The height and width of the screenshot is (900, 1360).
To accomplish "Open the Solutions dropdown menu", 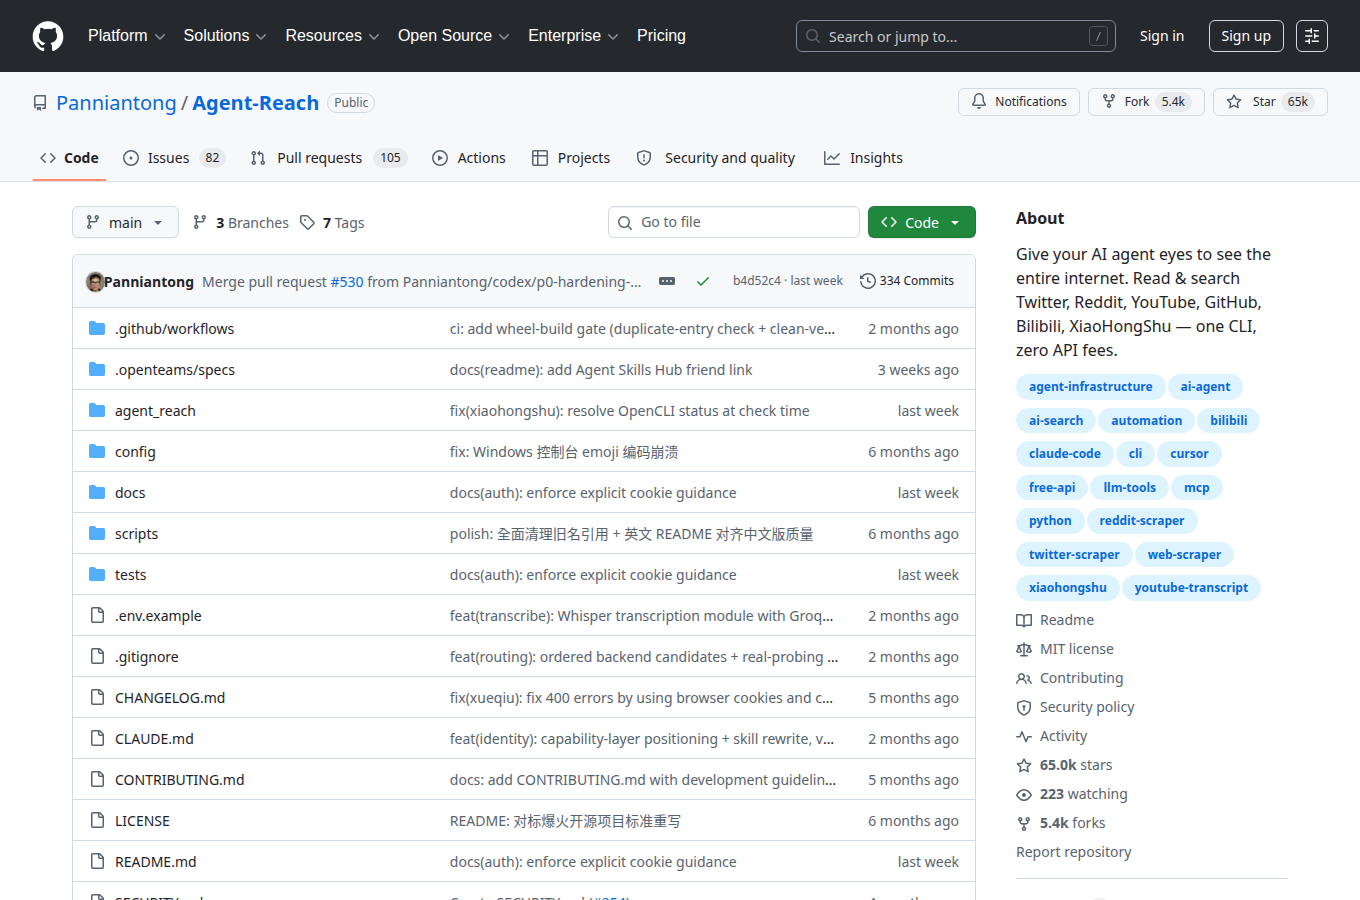I will [x=224, y=36].
